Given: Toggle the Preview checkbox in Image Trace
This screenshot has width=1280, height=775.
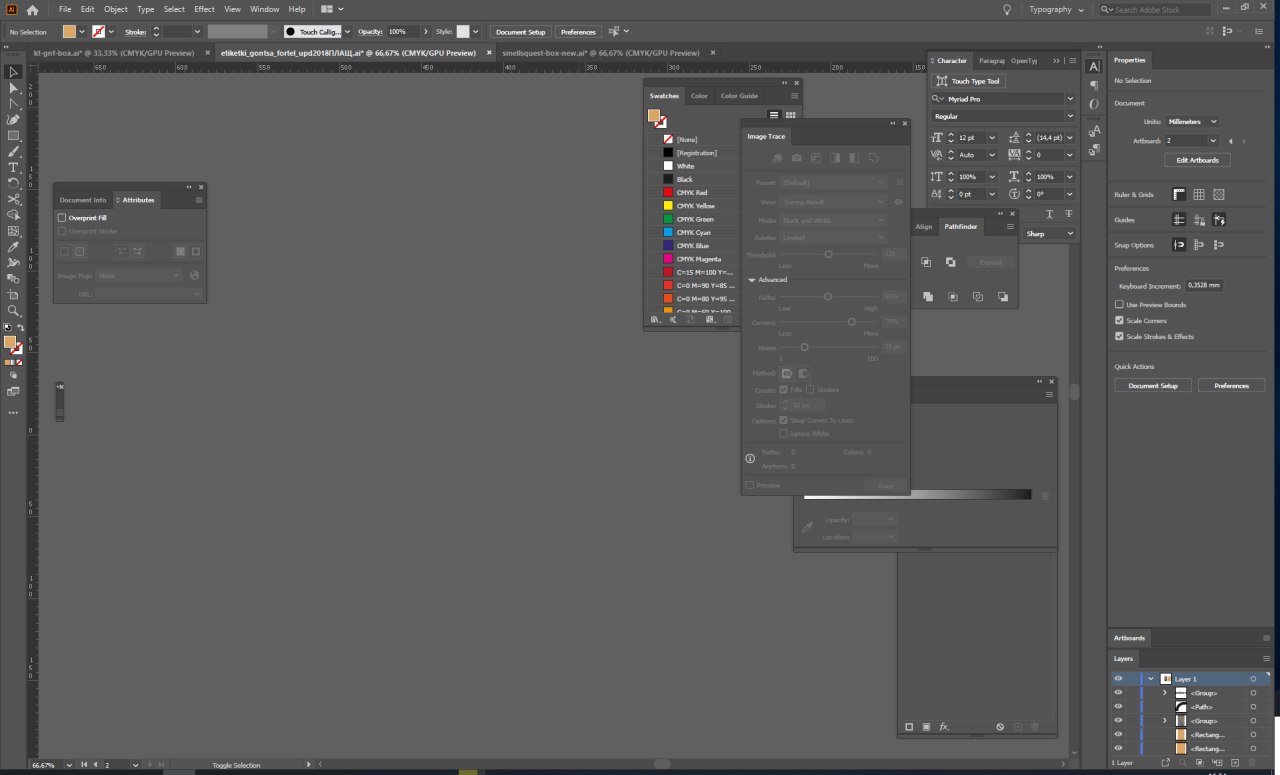Looking at the screenshot, I should pyautogui.click(x=750, y=485).
